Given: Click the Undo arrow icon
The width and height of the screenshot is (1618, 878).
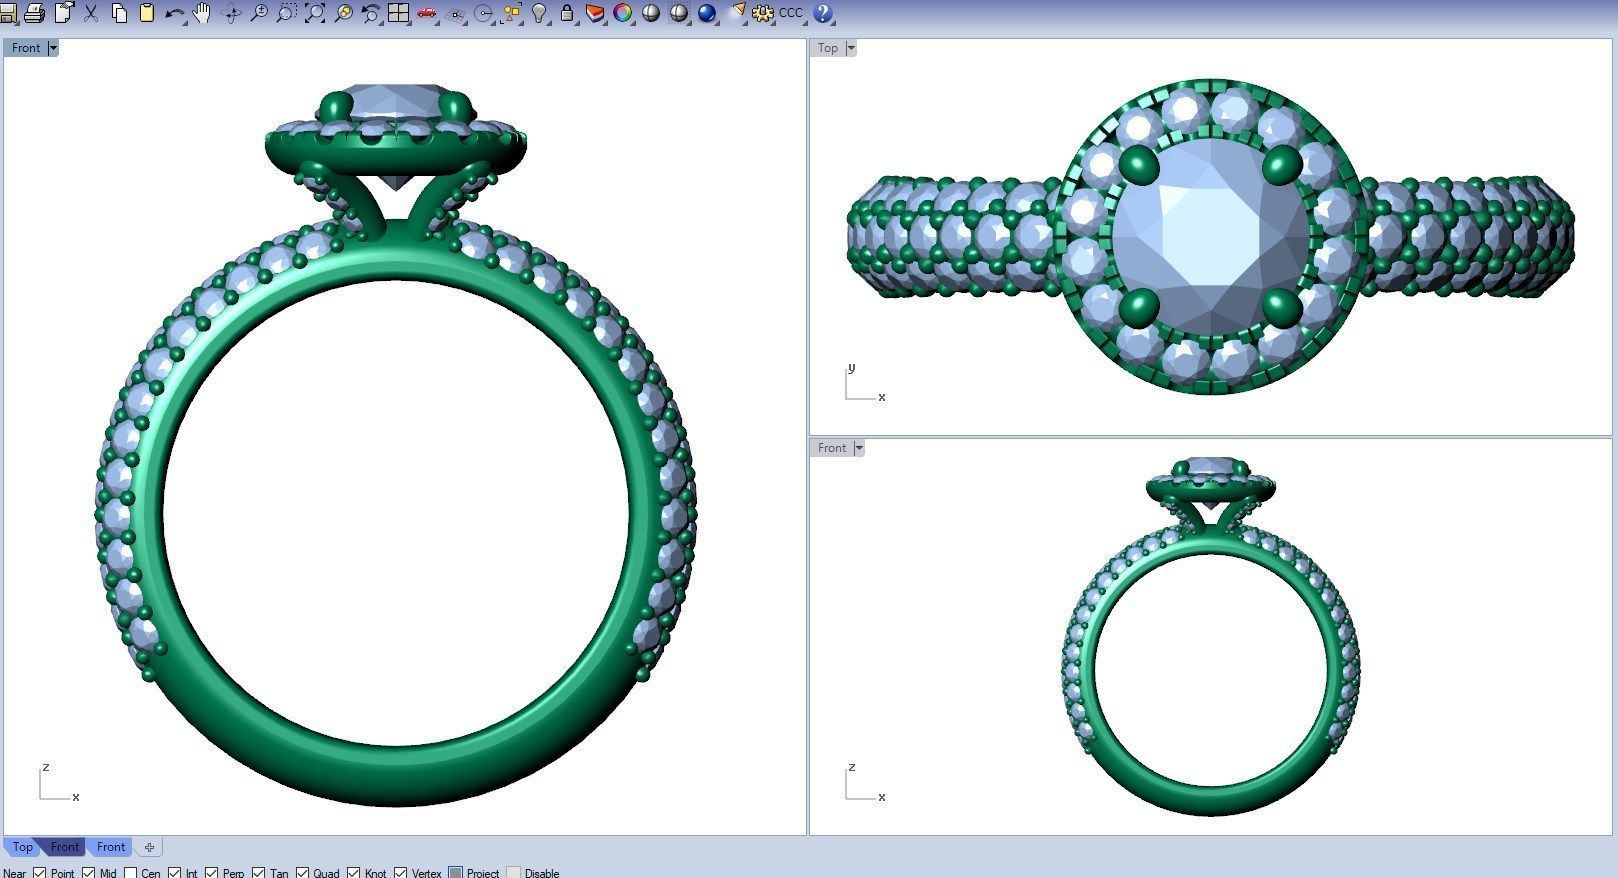Looking at the screenshot, I should 175,13.
